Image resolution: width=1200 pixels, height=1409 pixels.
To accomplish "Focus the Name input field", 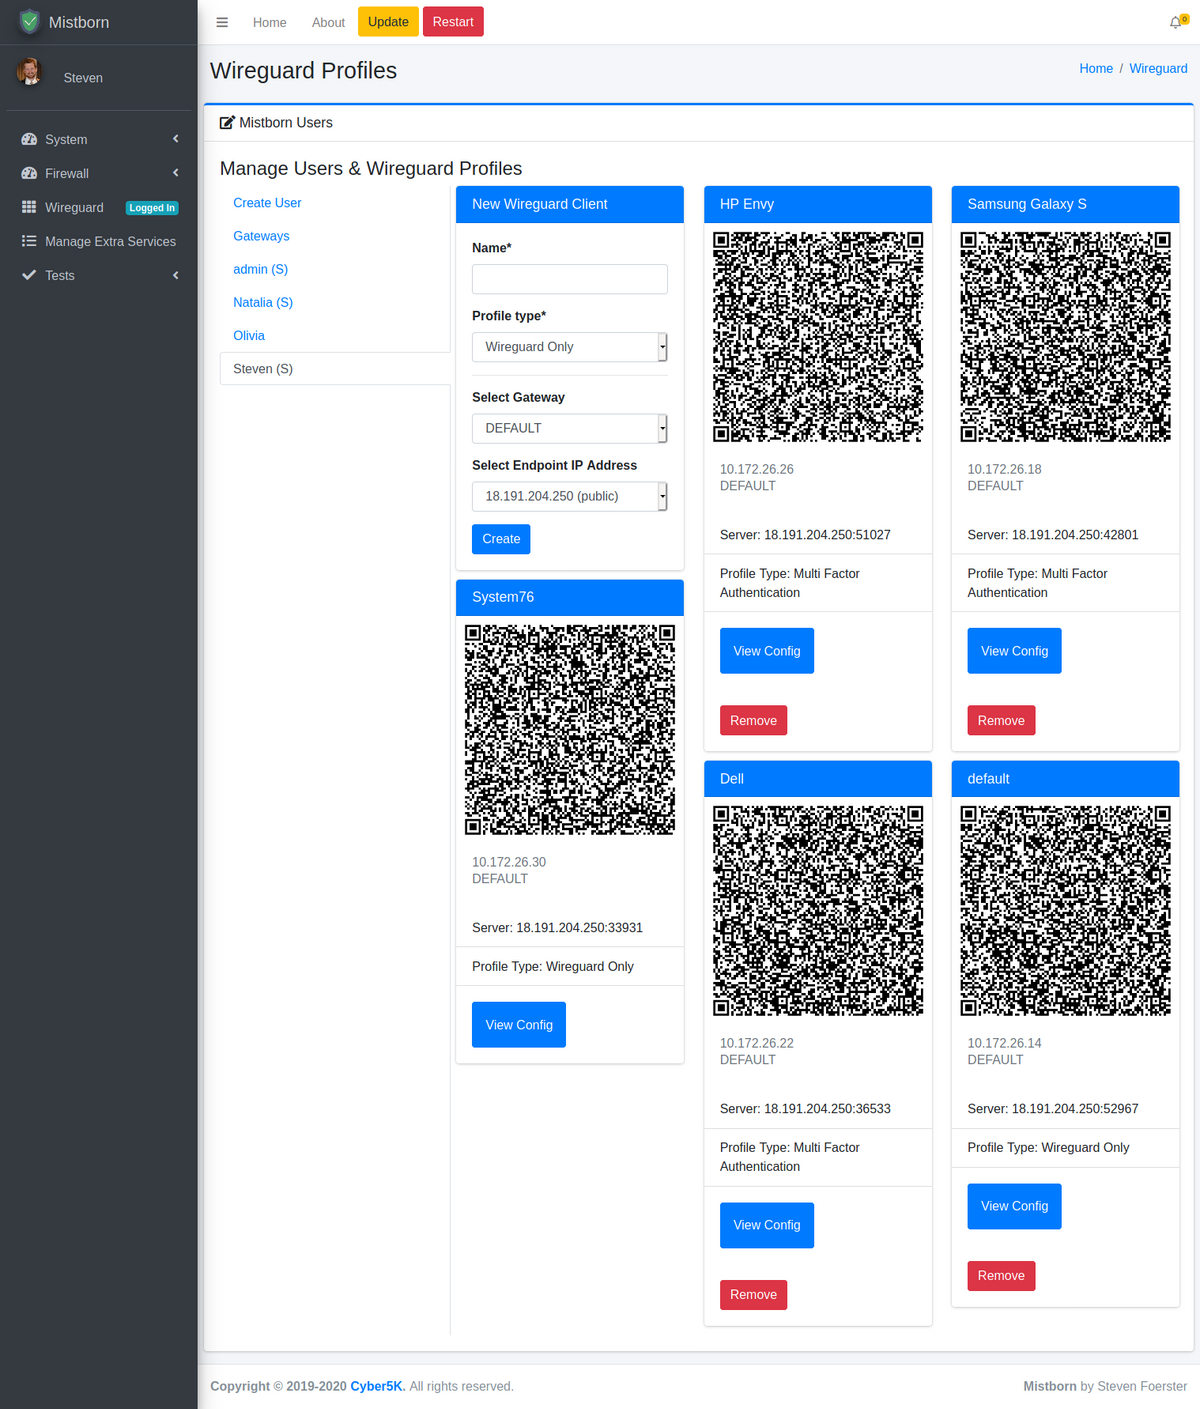I will pyautogui.click(x=570, y=279).
